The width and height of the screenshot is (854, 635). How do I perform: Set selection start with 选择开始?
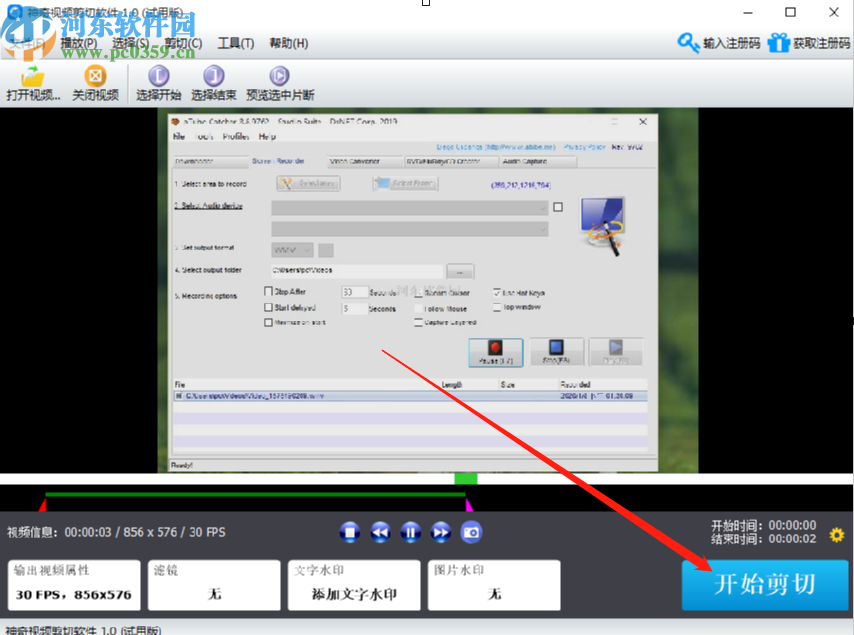(158, 84)
